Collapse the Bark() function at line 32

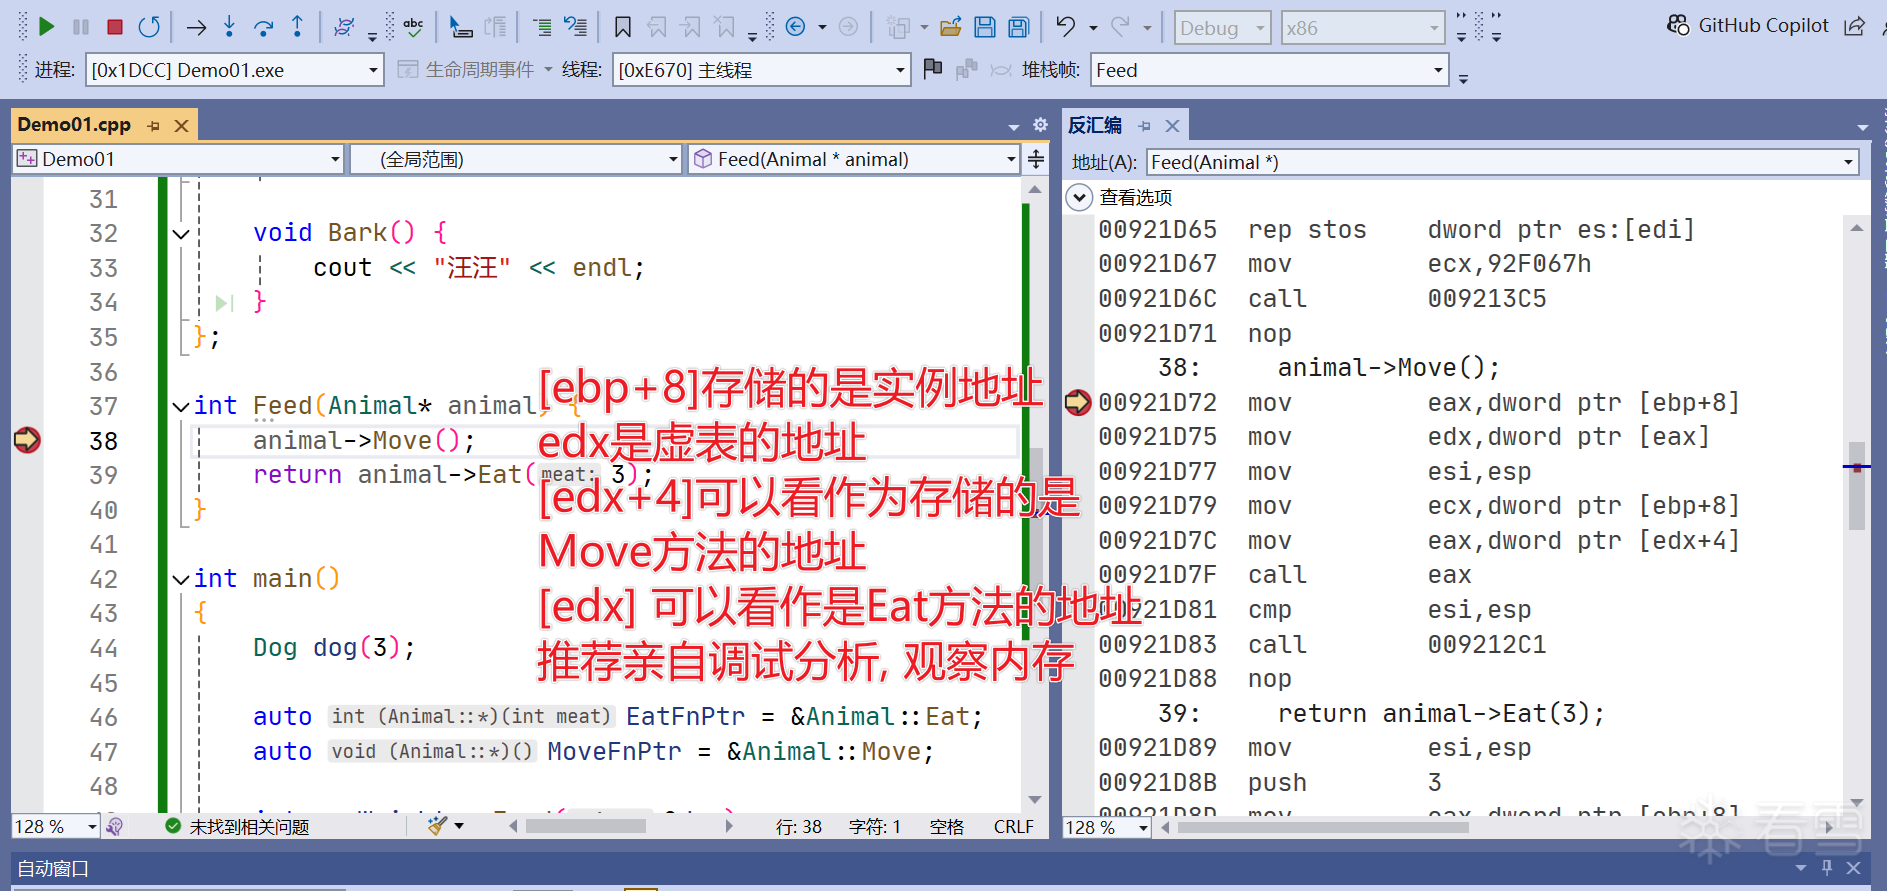click(x=181, y=234)
